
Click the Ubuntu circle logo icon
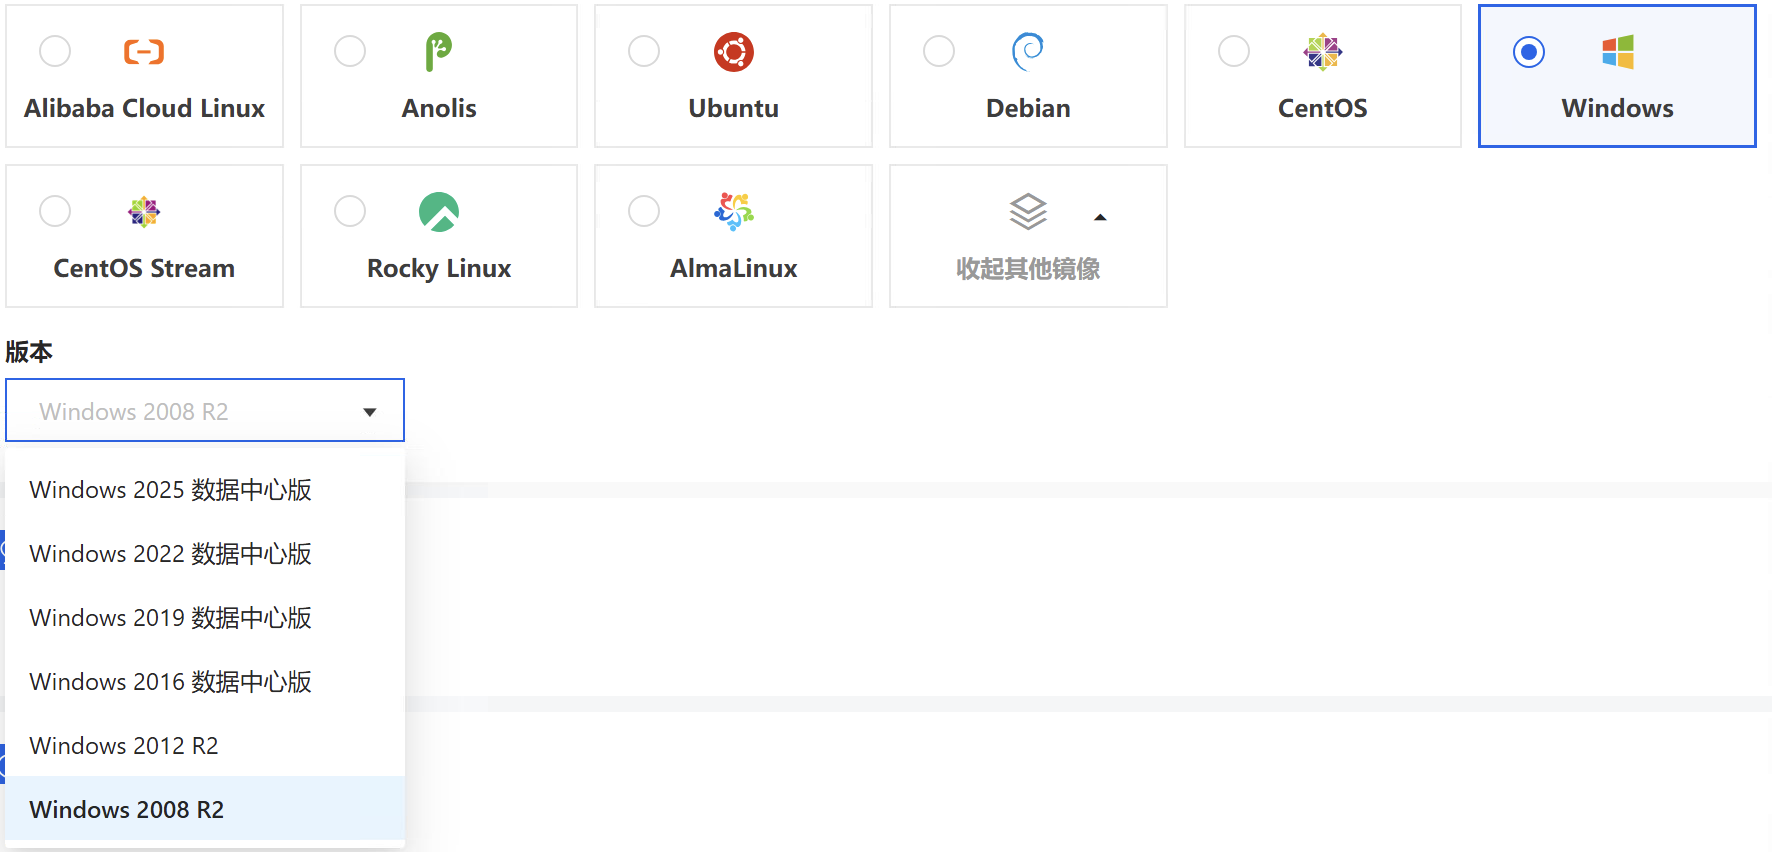click(734, 51)
